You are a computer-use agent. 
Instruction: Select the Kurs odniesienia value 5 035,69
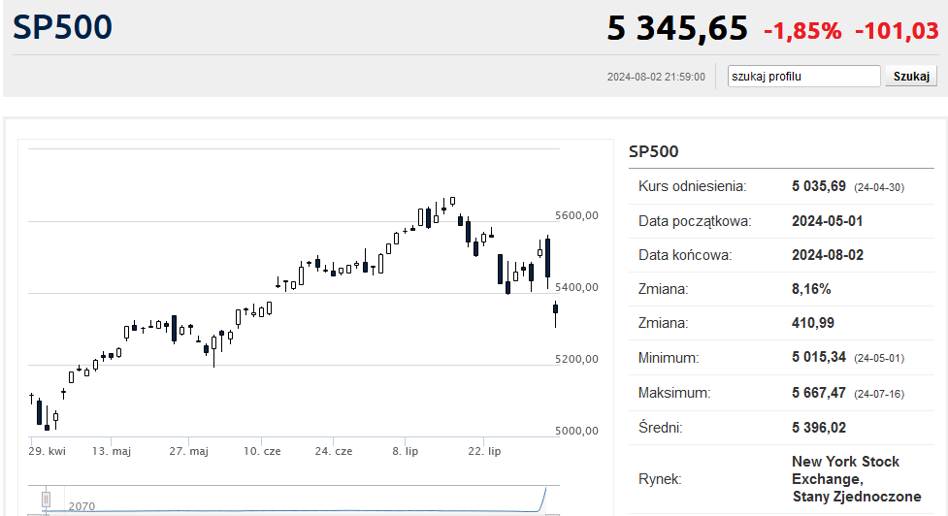click(x=819, y=187)
